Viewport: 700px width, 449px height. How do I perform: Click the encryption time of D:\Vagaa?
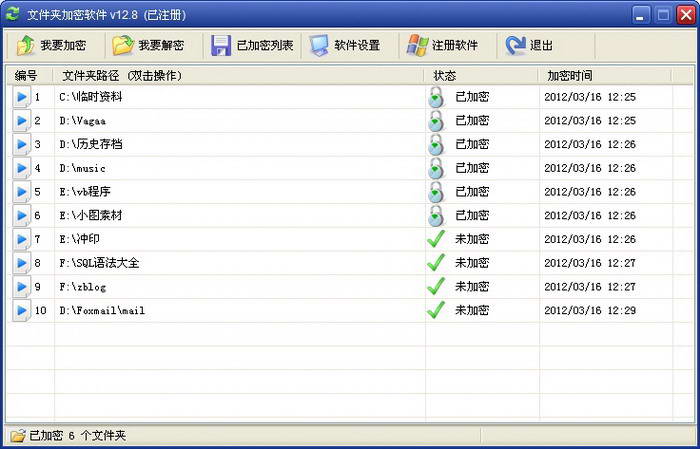pos(590,121)
